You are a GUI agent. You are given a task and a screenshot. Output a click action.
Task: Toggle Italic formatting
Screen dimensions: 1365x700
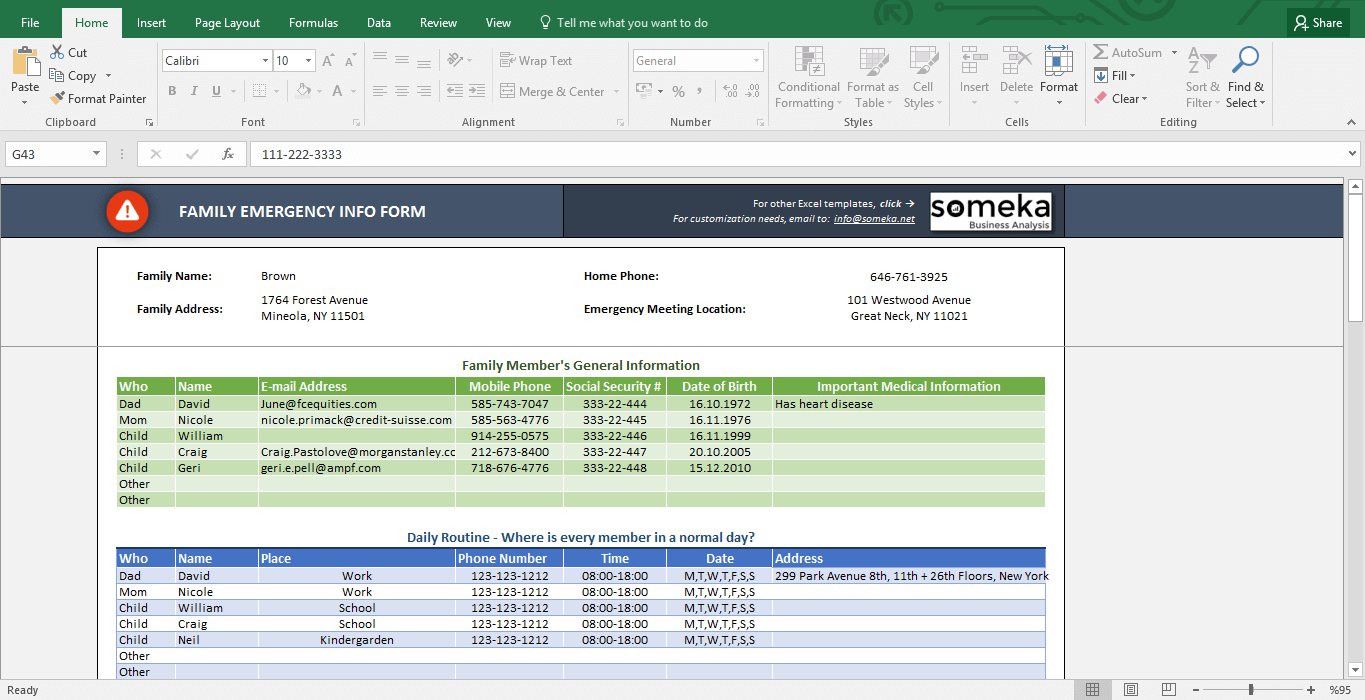[194, 92]
